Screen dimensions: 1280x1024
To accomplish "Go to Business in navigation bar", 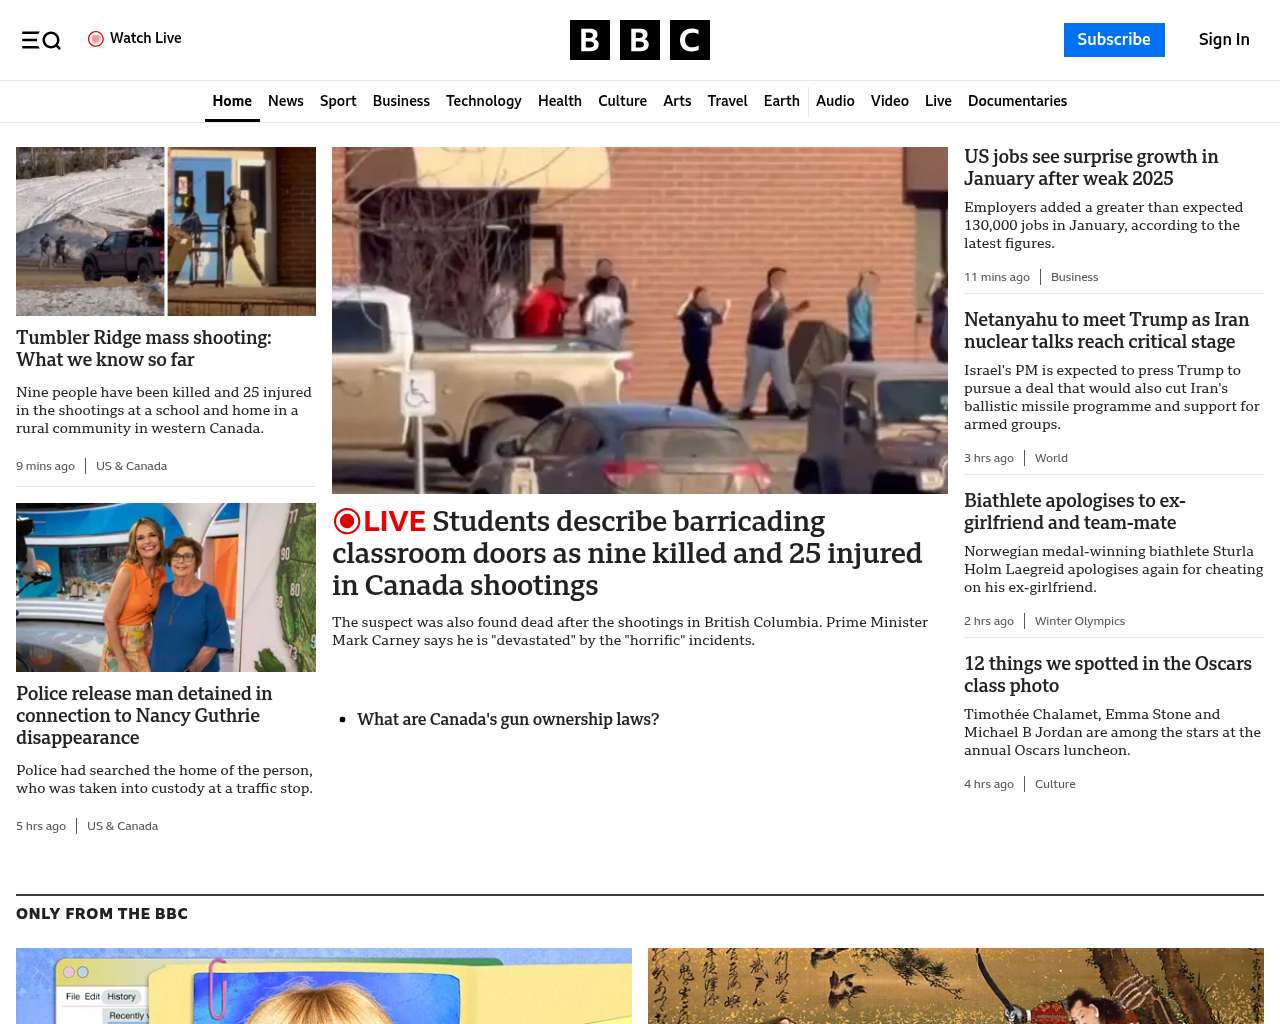I will 401,101.
